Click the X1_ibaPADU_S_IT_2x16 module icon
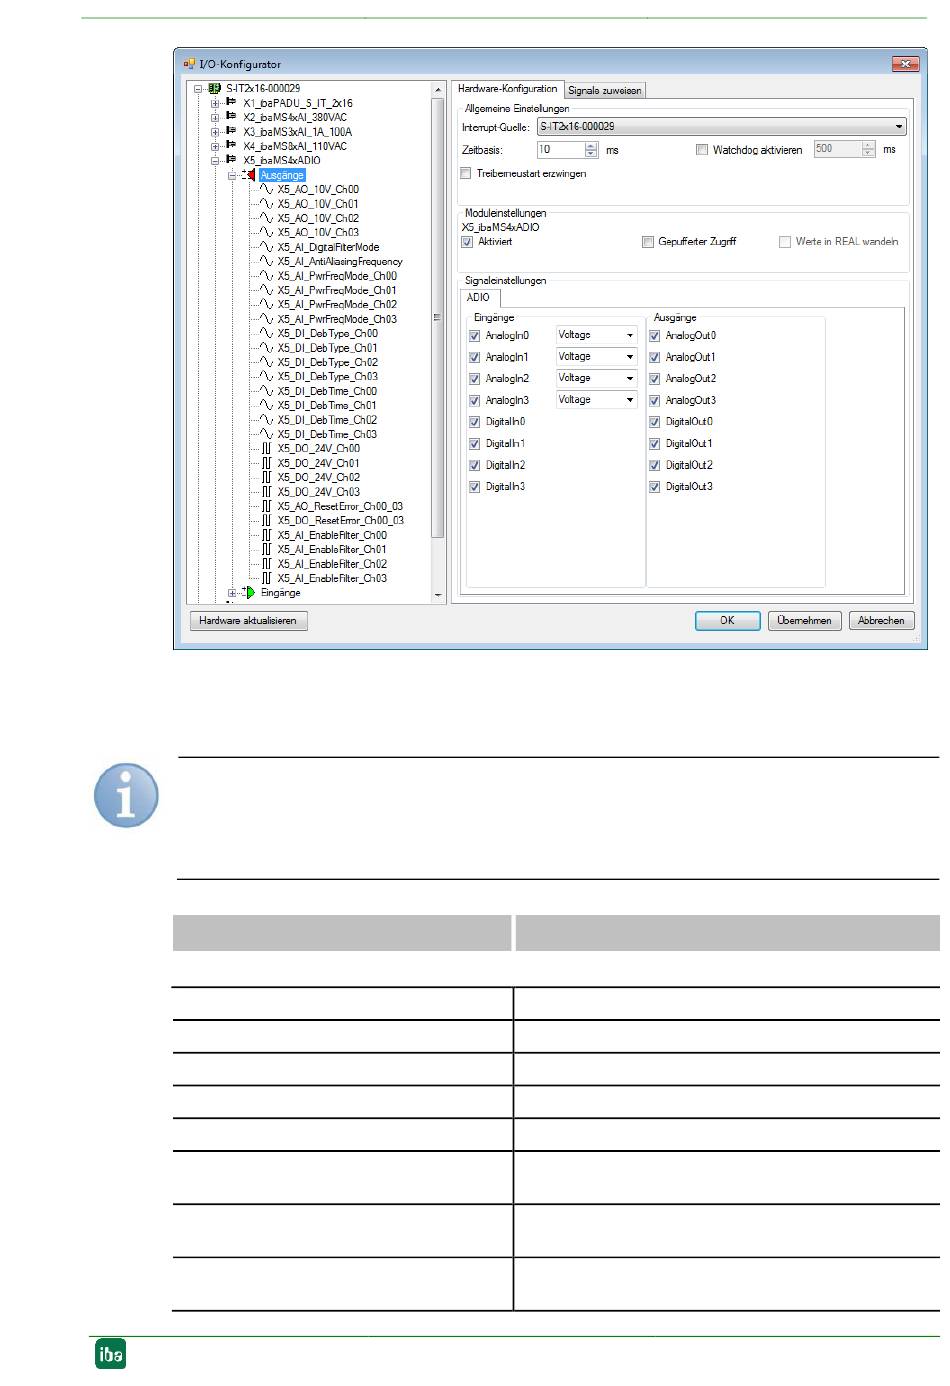Screen dimensions: 950x1386 coord(231,103)
